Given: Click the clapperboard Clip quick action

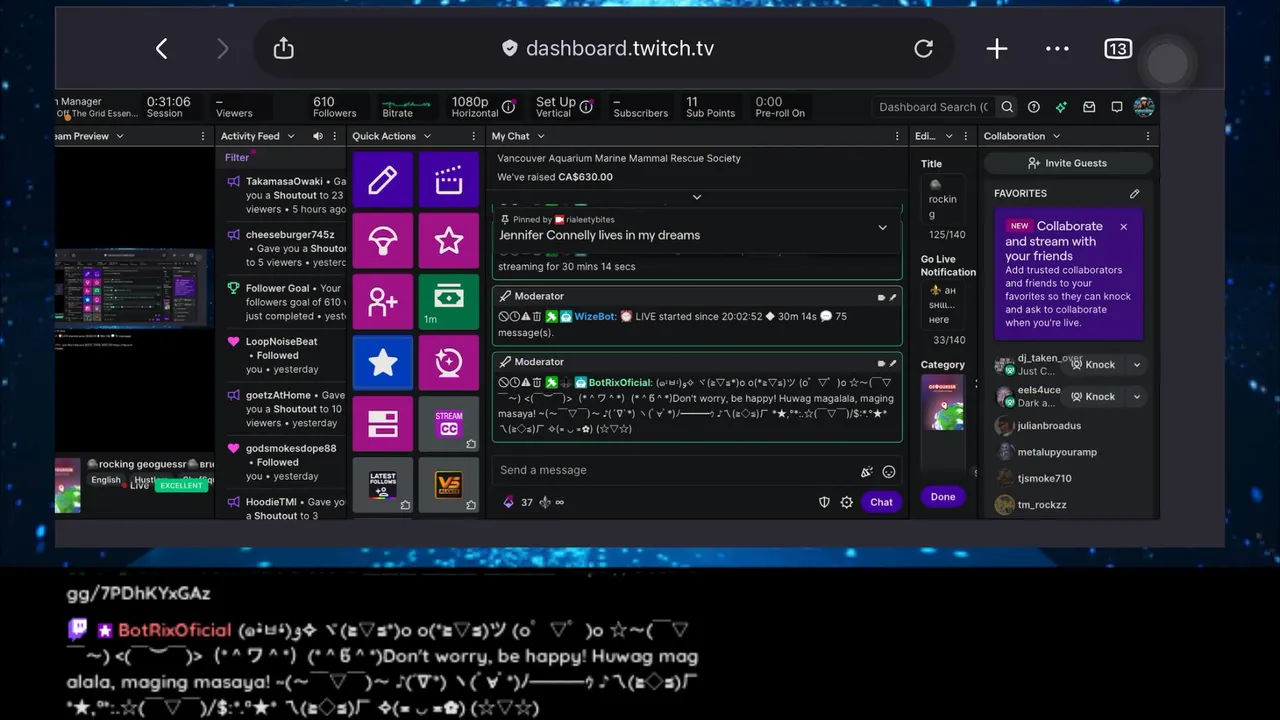Looking at the screenshot, I should 448,180.
